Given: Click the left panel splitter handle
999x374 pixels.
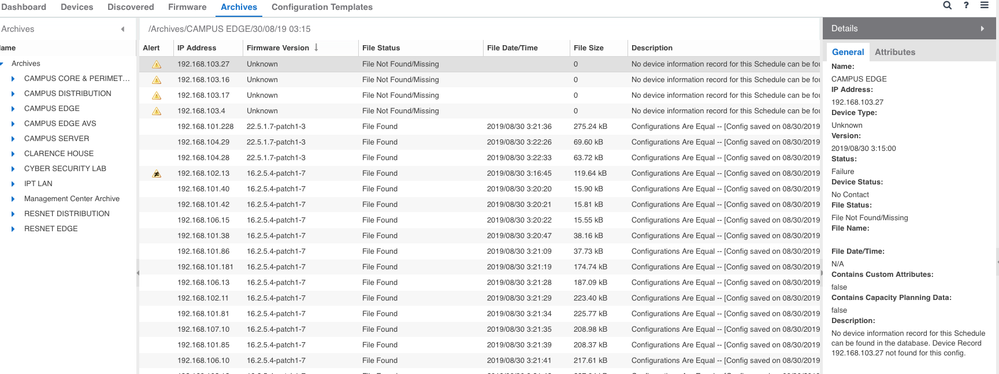Looking at the screenshot, I should [138, 272].
